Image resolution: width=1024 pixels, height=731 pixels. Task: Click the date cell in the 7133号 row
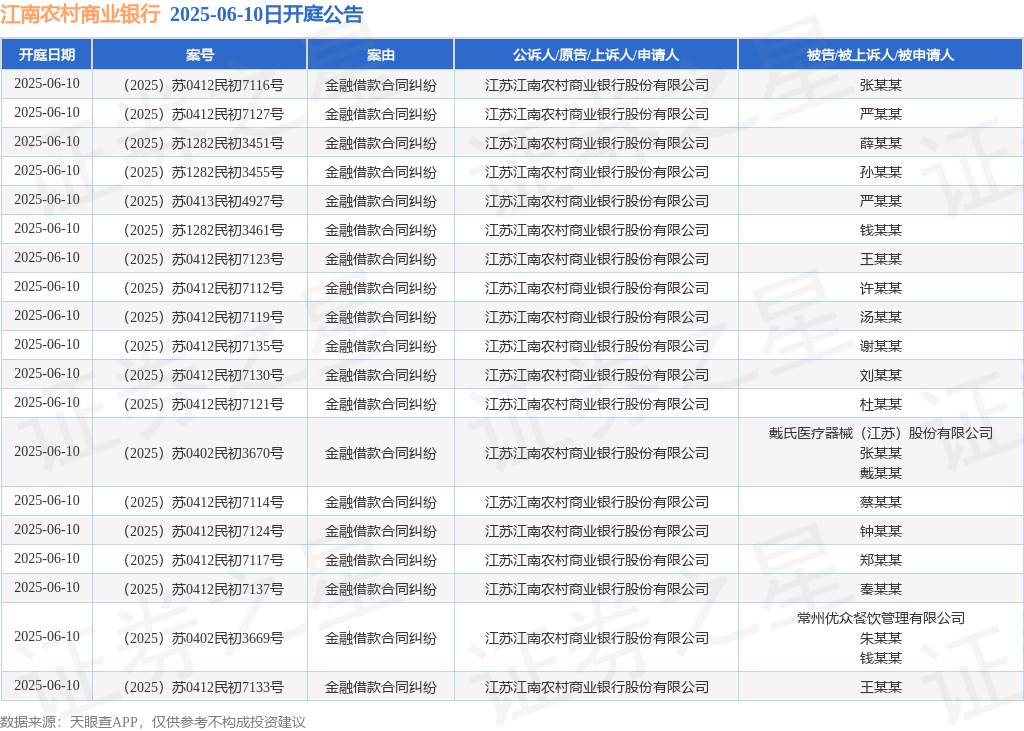(x=46, y=685)
